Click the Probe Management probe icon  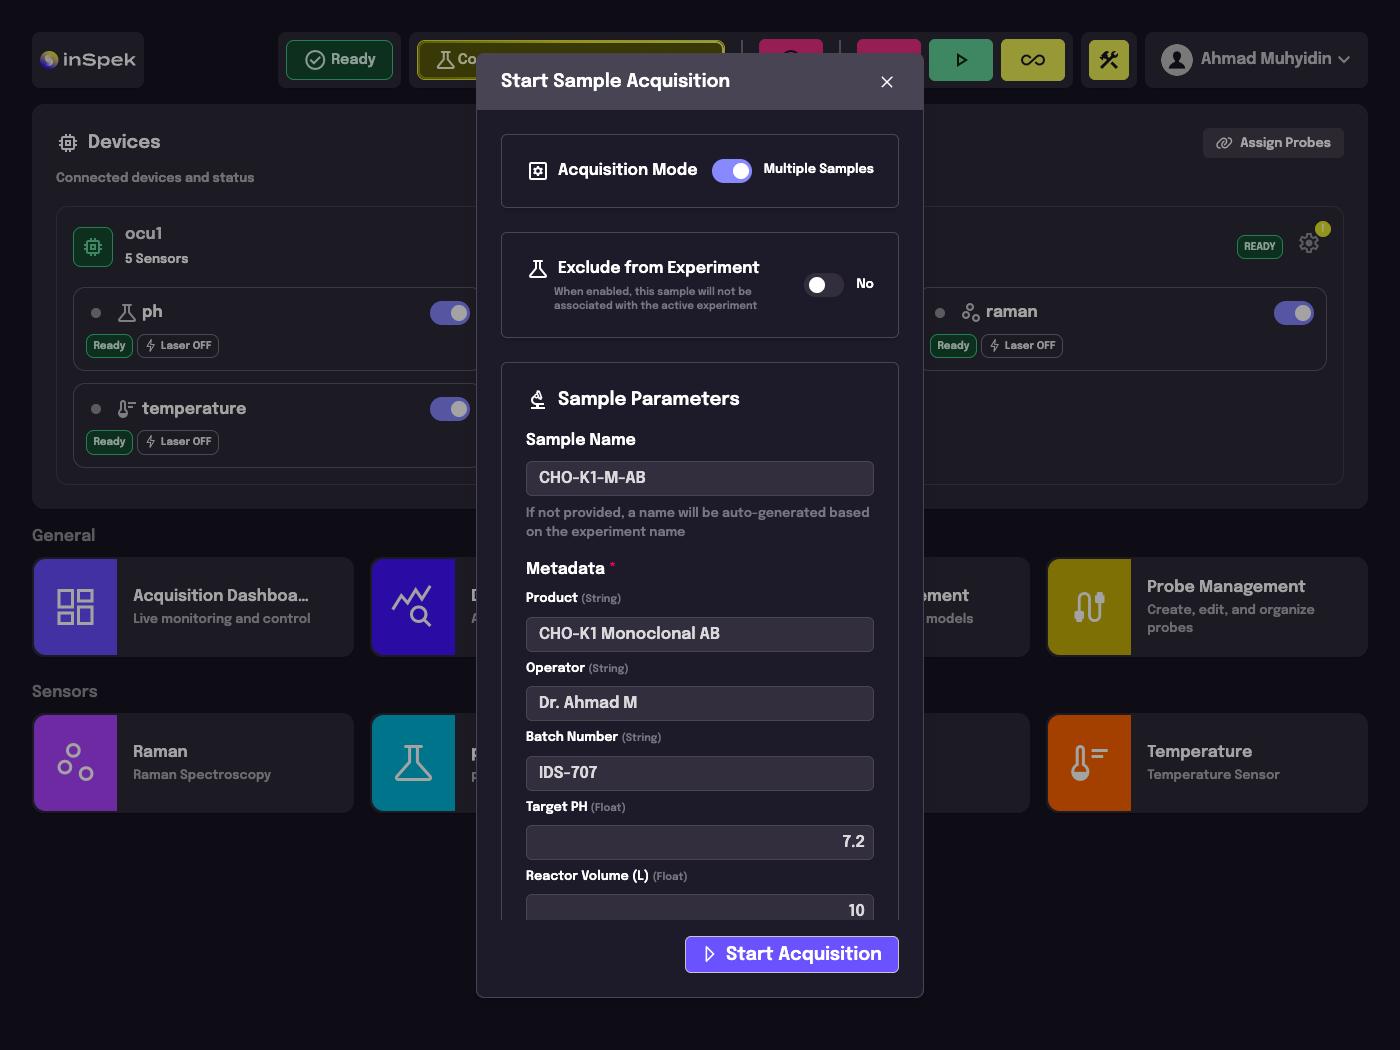1090,607
